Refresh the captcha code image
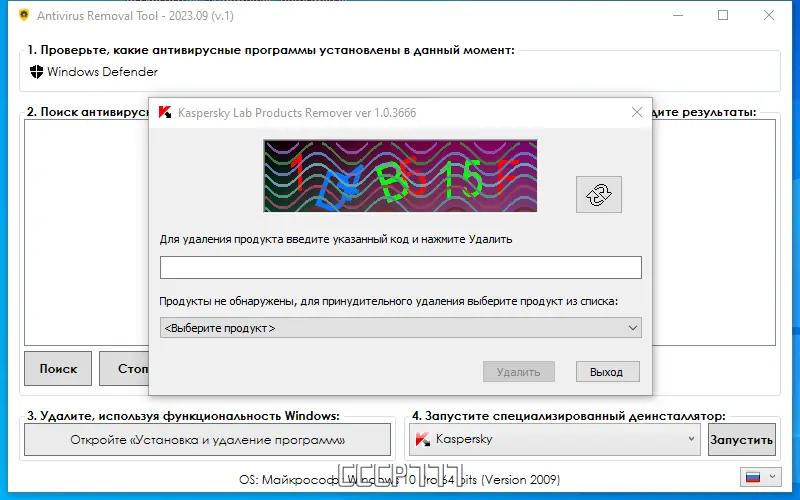 tap(598, 194)
